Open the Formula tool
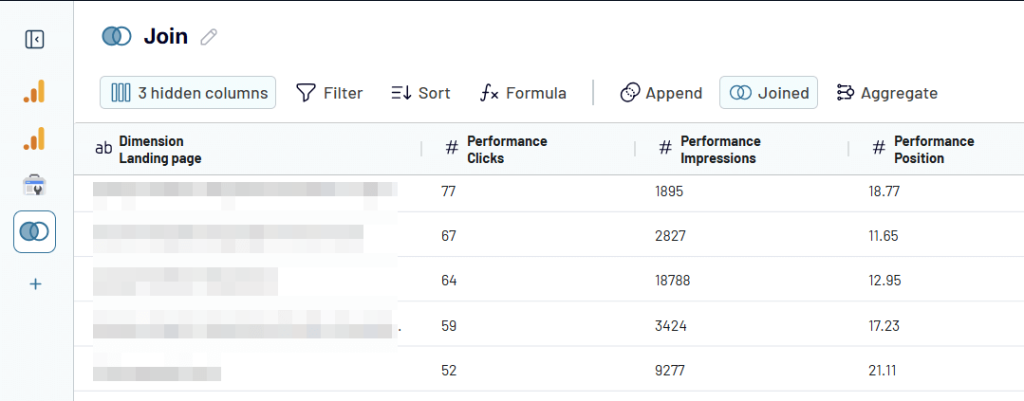The image size is (1024, 401). click(523, 93)
